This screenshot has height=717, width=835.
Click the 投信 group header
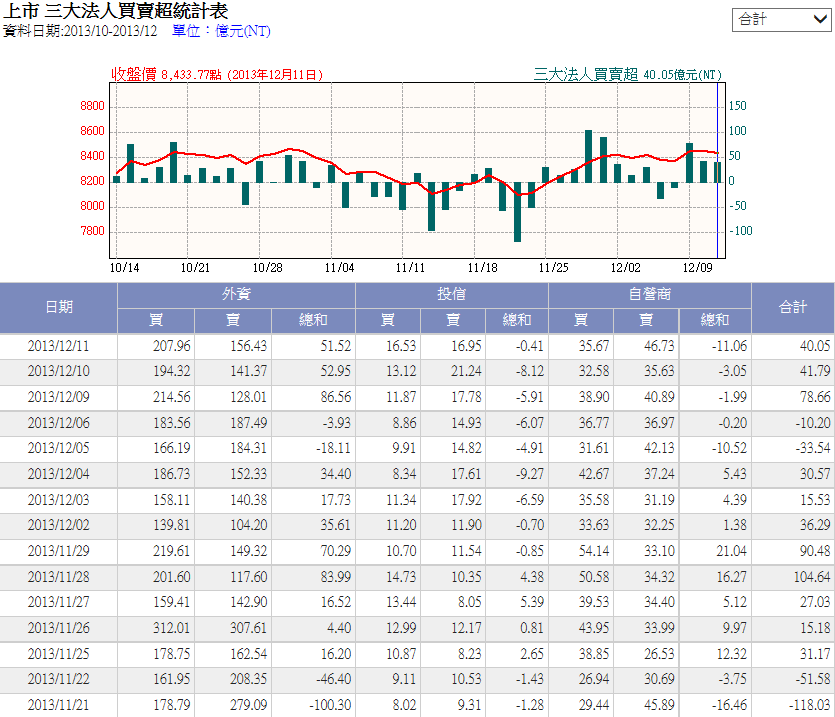[452, 295]
